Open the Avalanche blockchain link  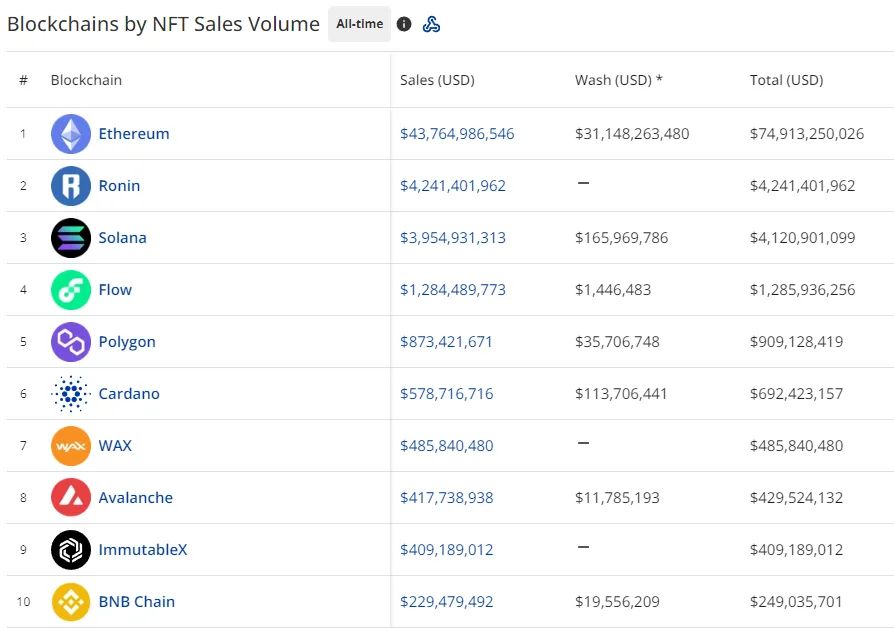click(x=136, y=497)
